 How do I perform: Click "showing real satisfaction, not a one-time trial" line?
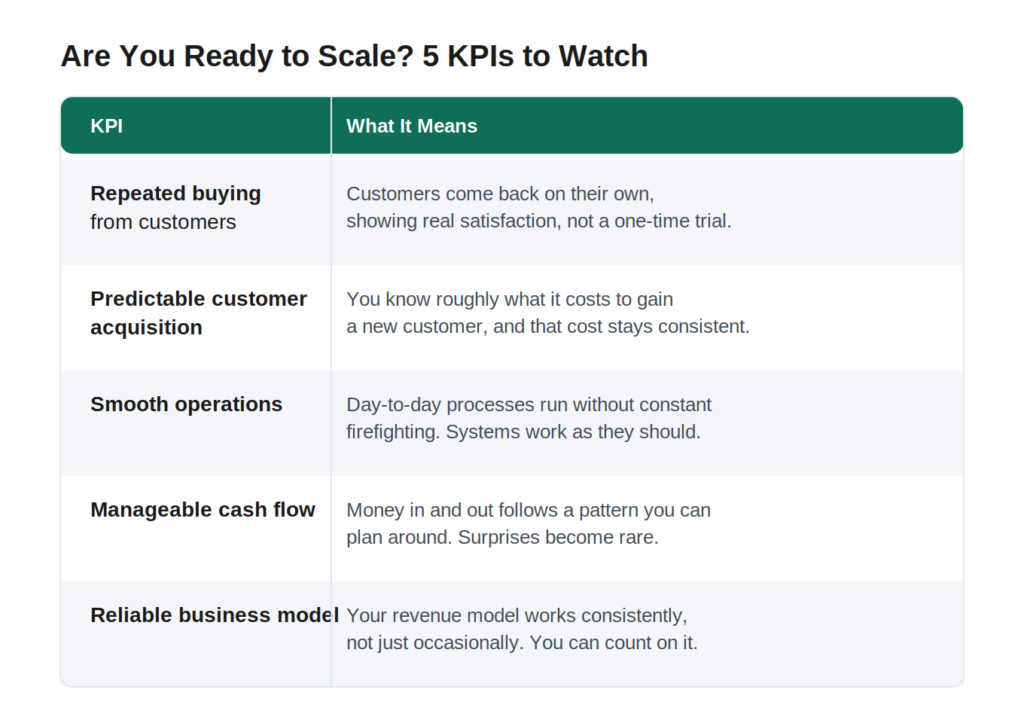pos(539,221)
